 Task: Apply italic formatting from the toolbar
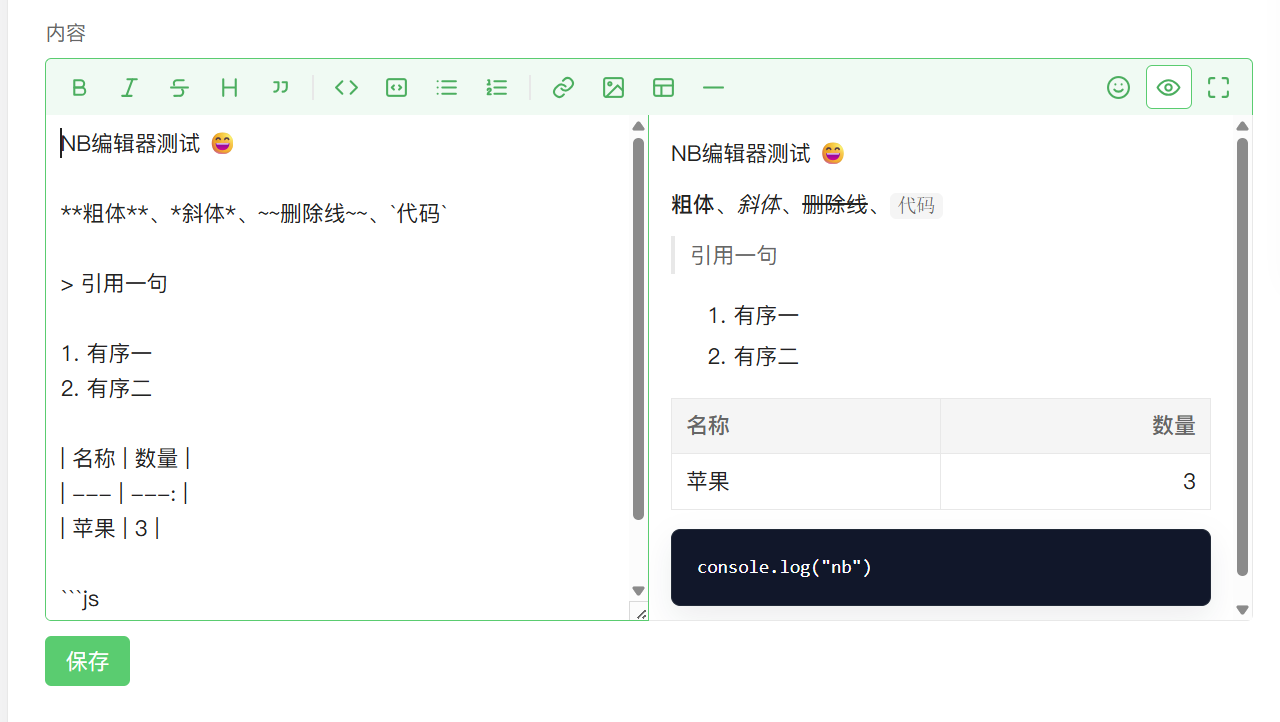pos(129,88)
